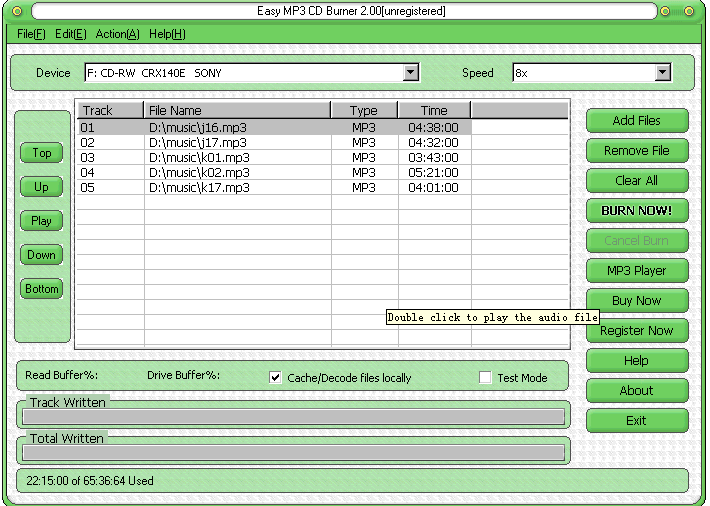This screenshot has width=710, height=506.
Task: Click the time value 05:21:00
Action: (x=433, y=173)
